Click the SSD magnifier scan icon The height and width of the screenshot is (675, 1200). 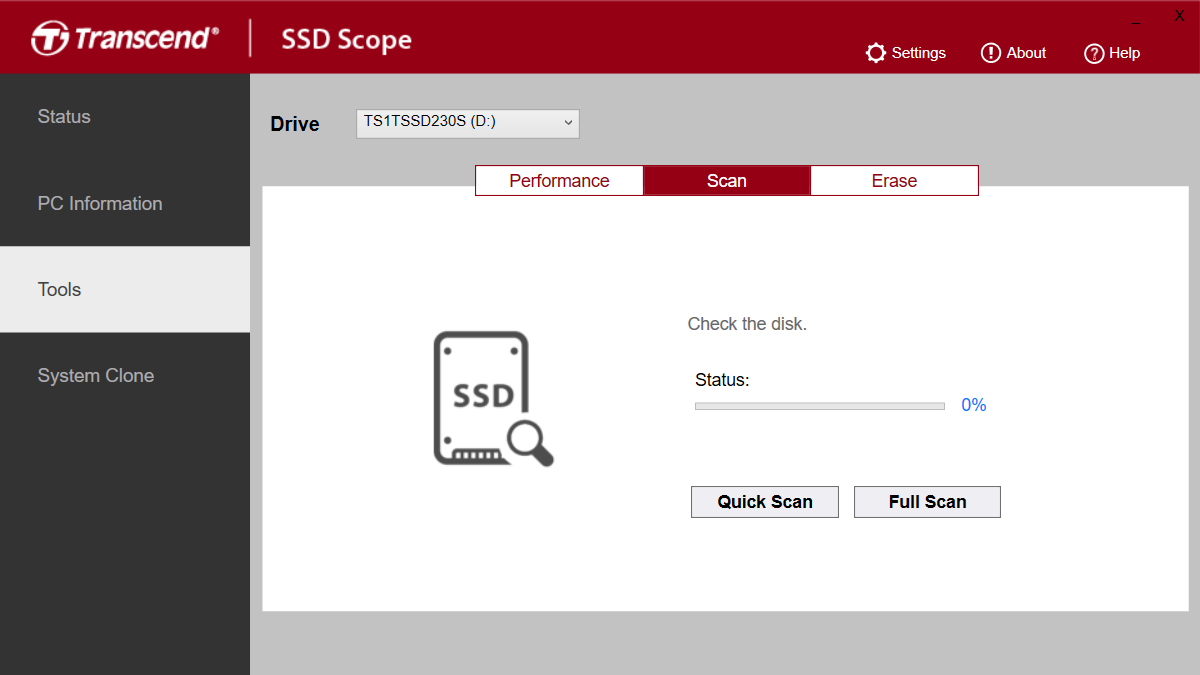click(493, 398)
